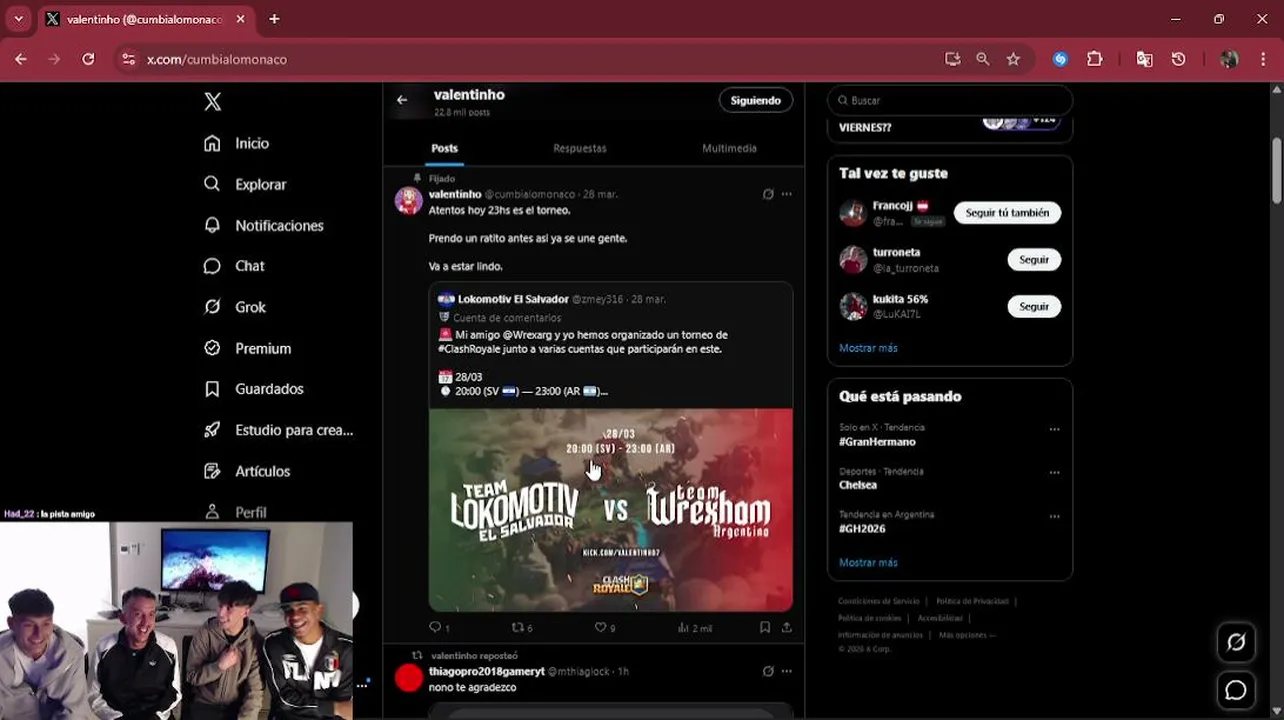
Task: Open Política de Privacidad footer link
Action: (x=972, y=601)
